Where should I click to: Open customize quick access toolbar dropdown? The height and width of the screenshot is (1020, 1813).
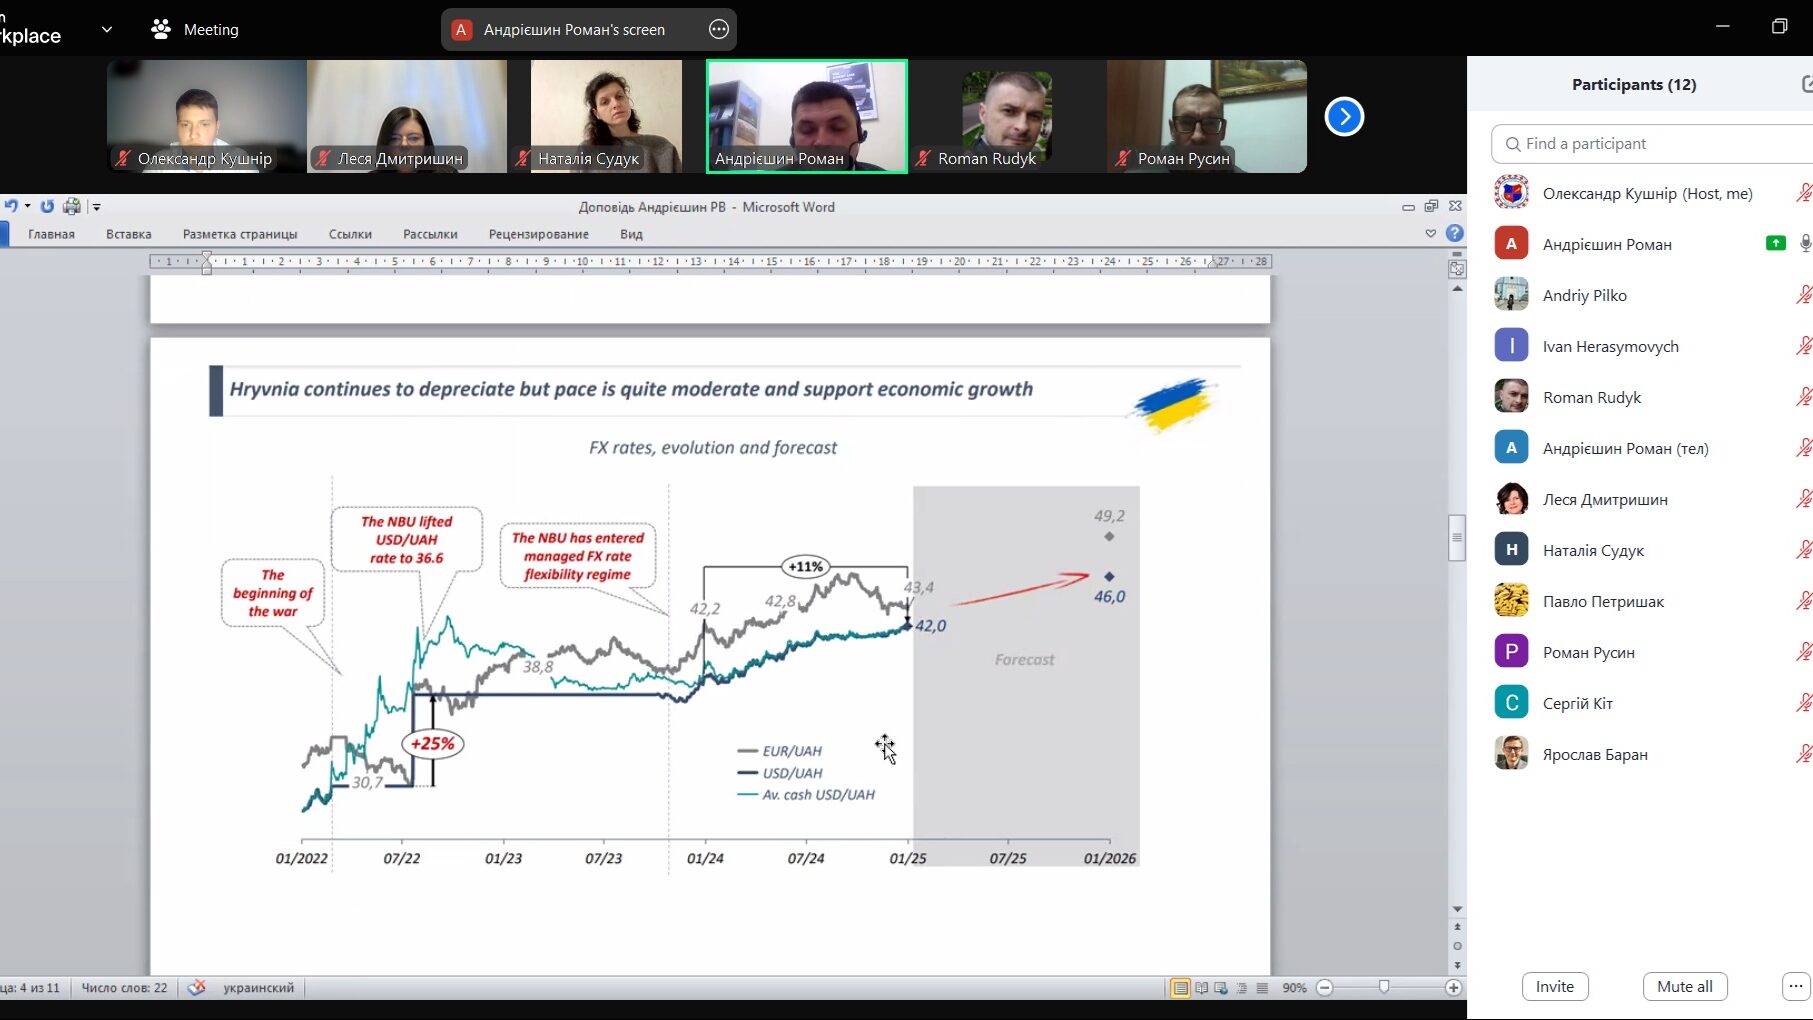click(x=97, y=207)
